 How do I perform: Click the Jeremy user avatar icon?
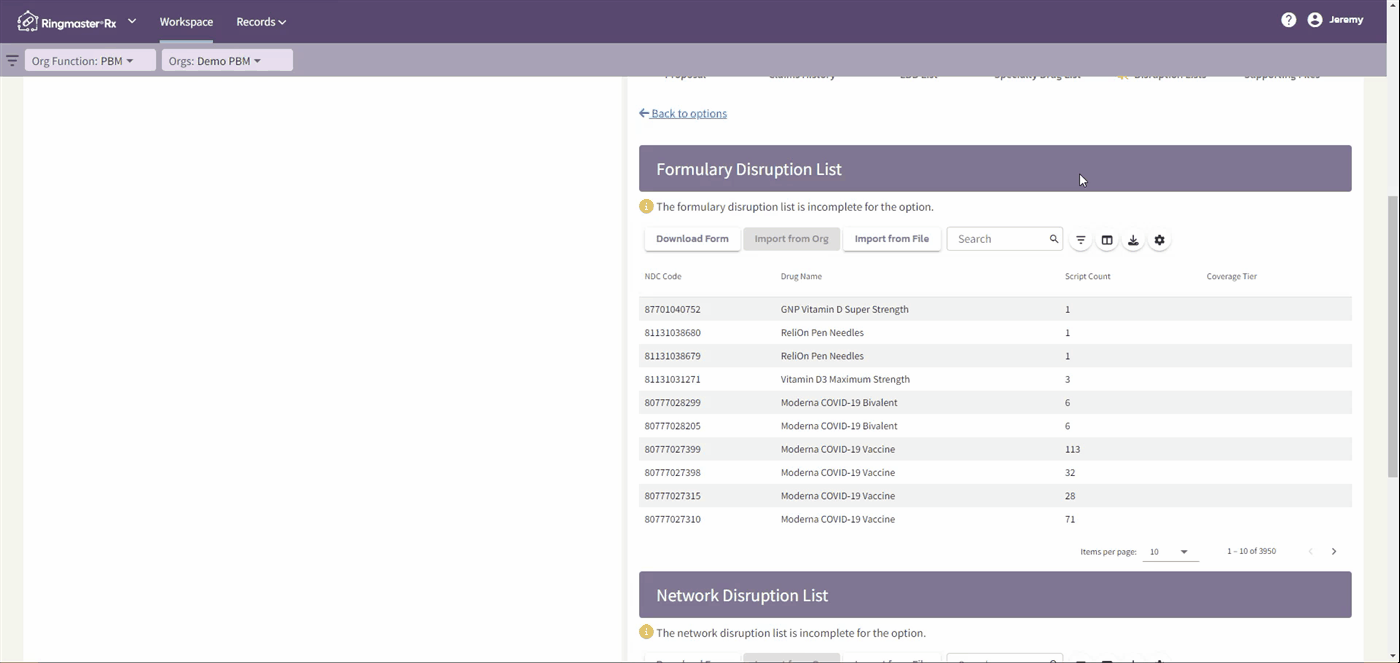tap(1314, 19)
